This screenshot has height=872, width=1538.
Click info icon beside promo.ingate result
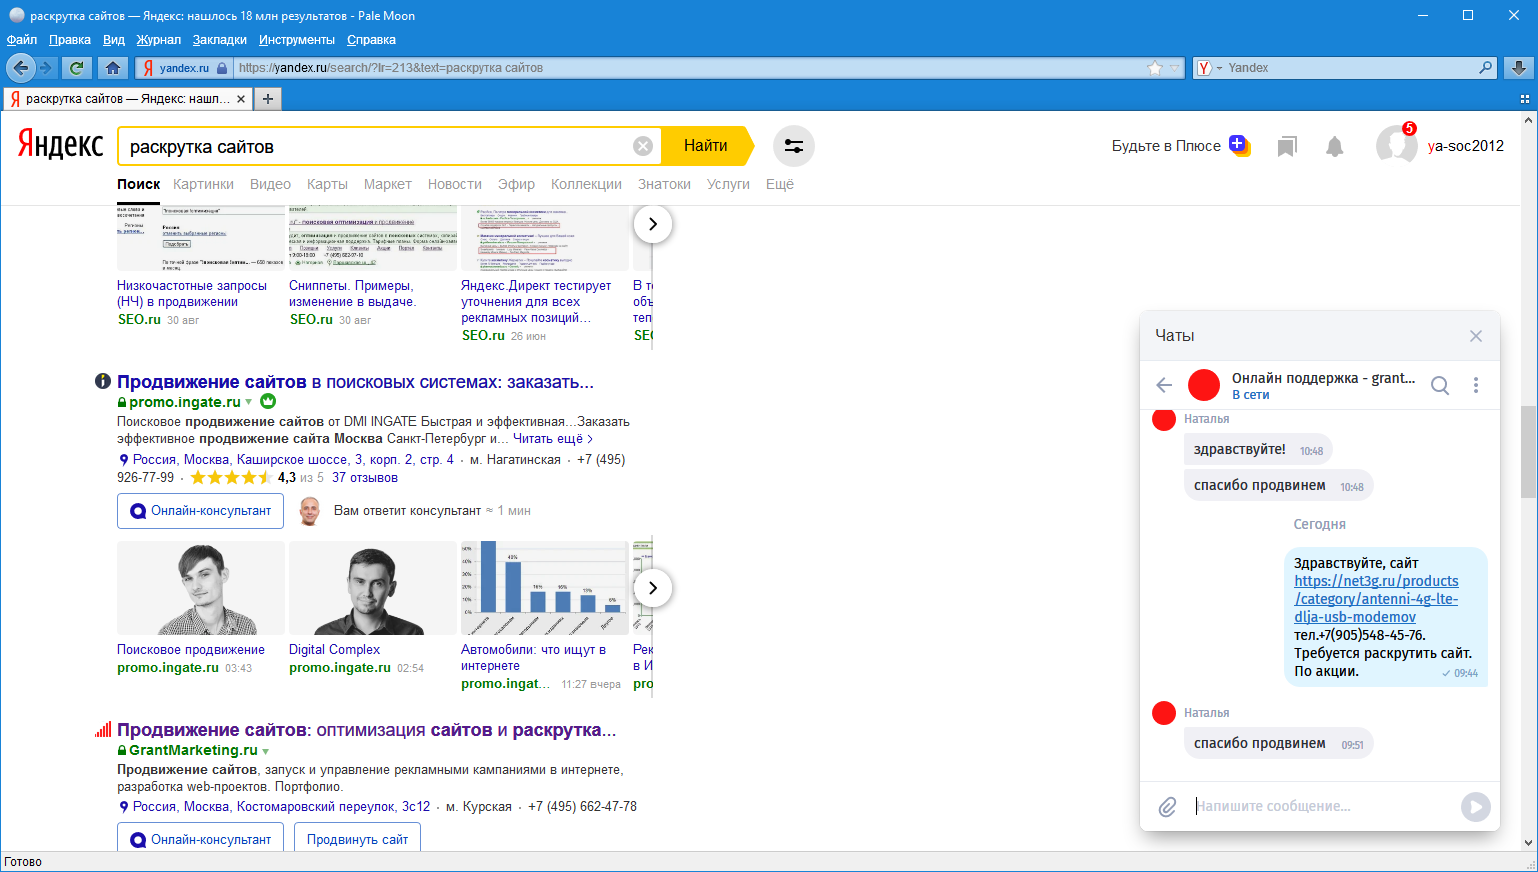[102, 381]
